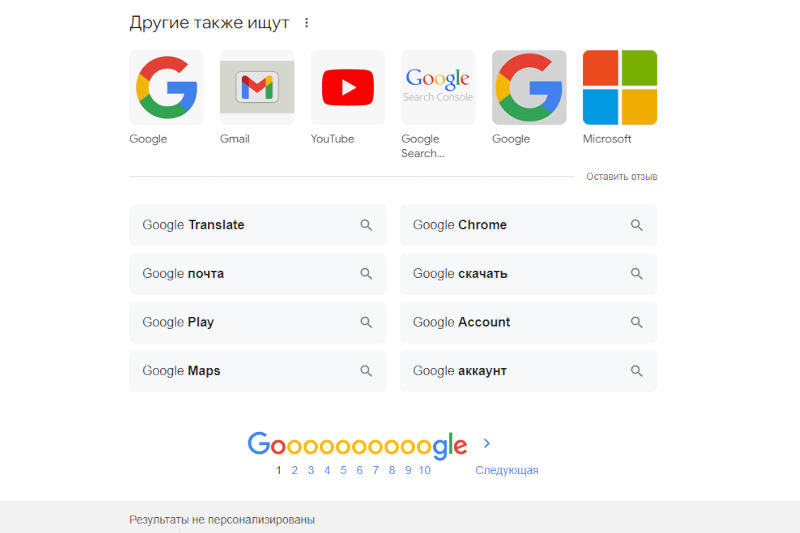Click the Оставить отзыв feedback link
The image size is (800, 533).
621,177
